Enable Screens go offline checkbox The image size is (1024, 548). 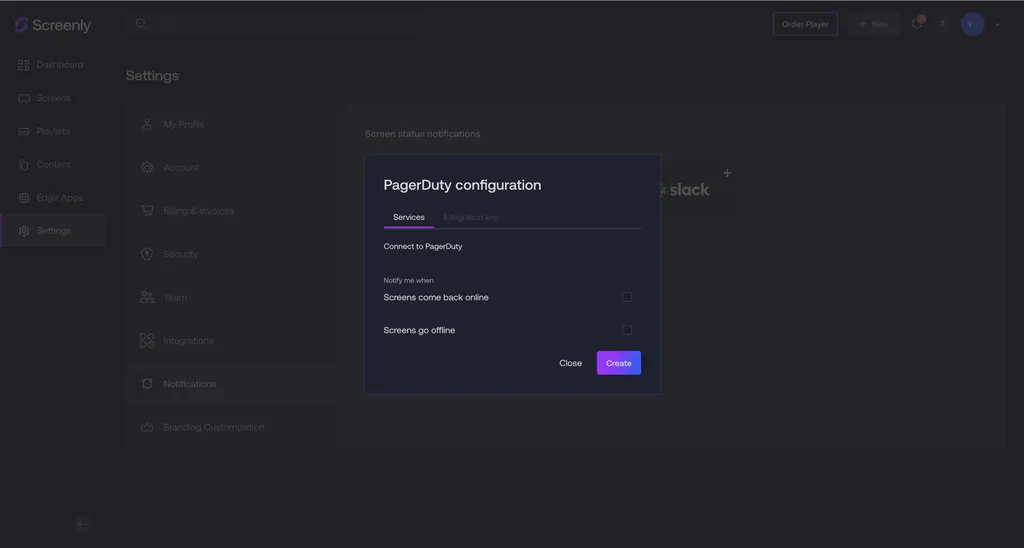[x=627, y=330]
